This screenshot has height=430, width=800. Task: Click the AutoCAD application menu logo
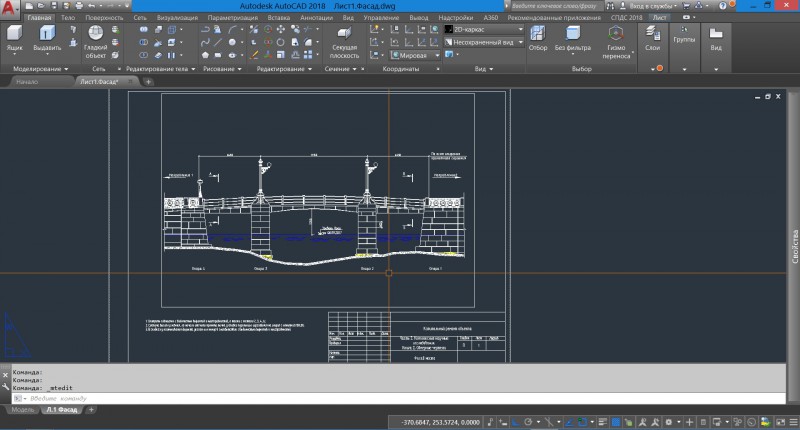tap(10, 7)
